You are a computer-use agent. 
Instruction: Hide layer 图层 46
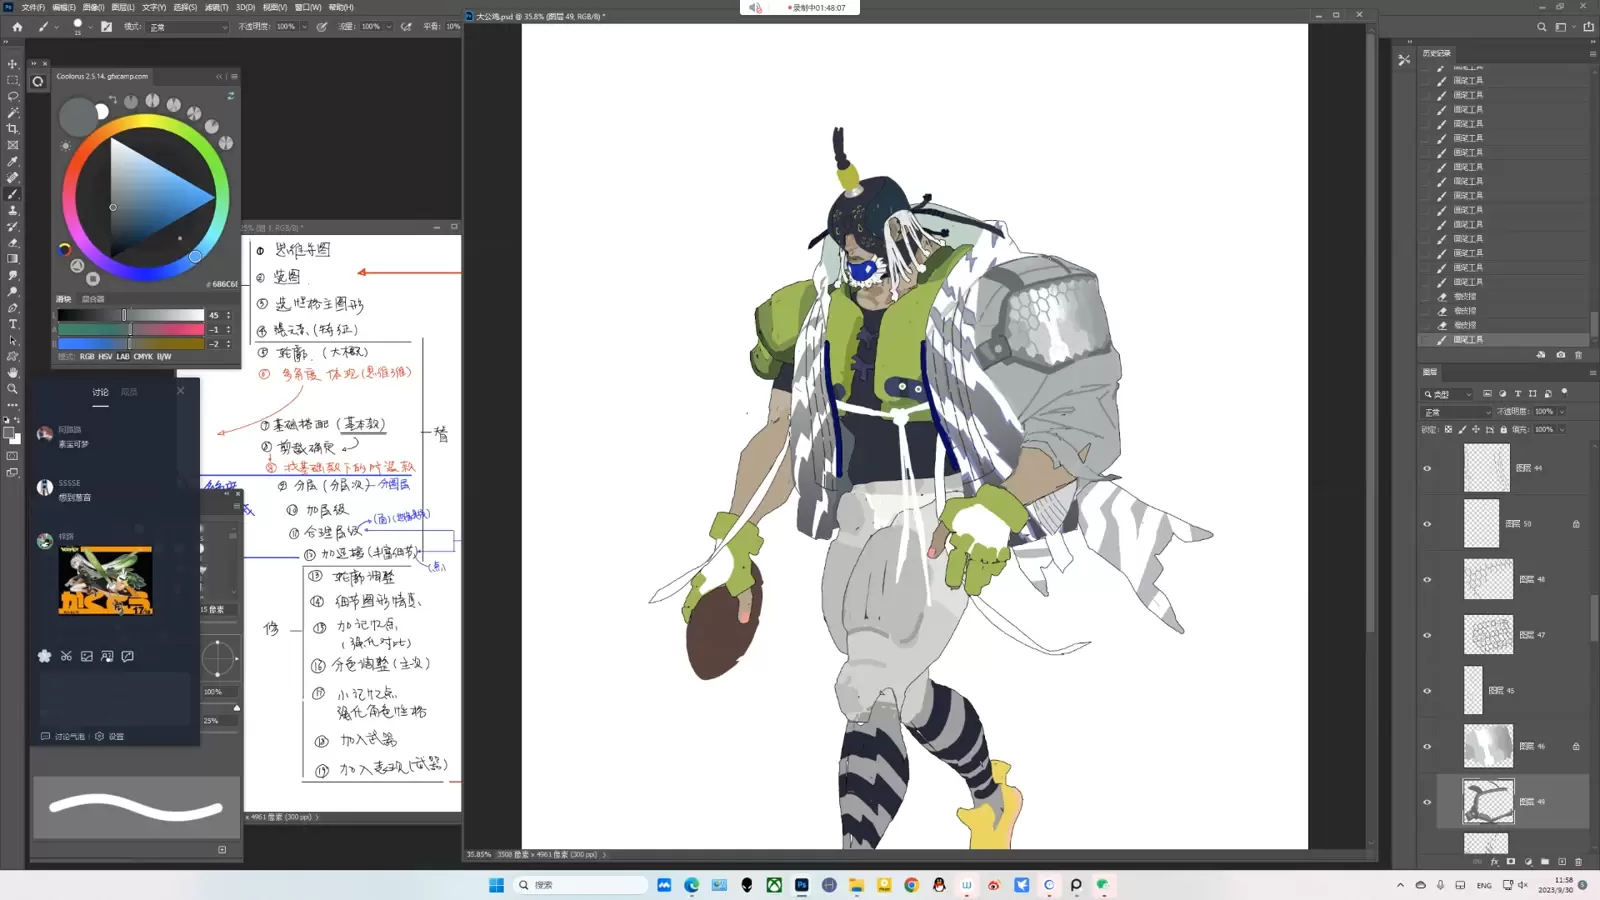pos(1427,746)
